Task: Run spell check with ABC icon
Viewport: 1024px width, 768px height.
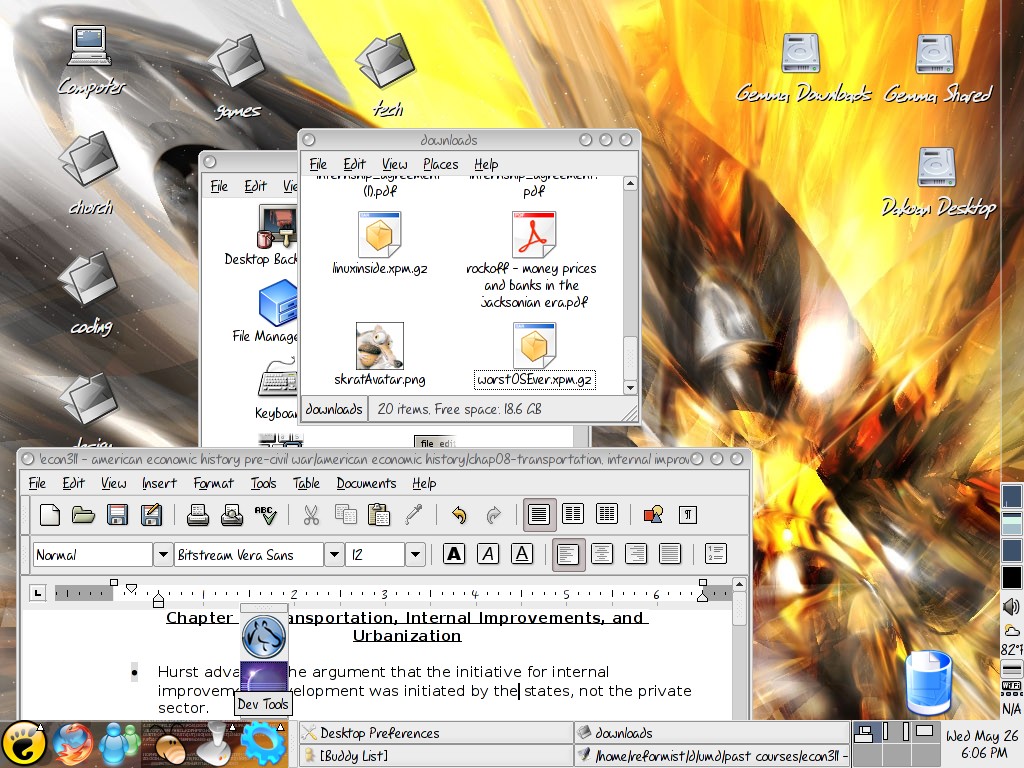Action: 265,515
